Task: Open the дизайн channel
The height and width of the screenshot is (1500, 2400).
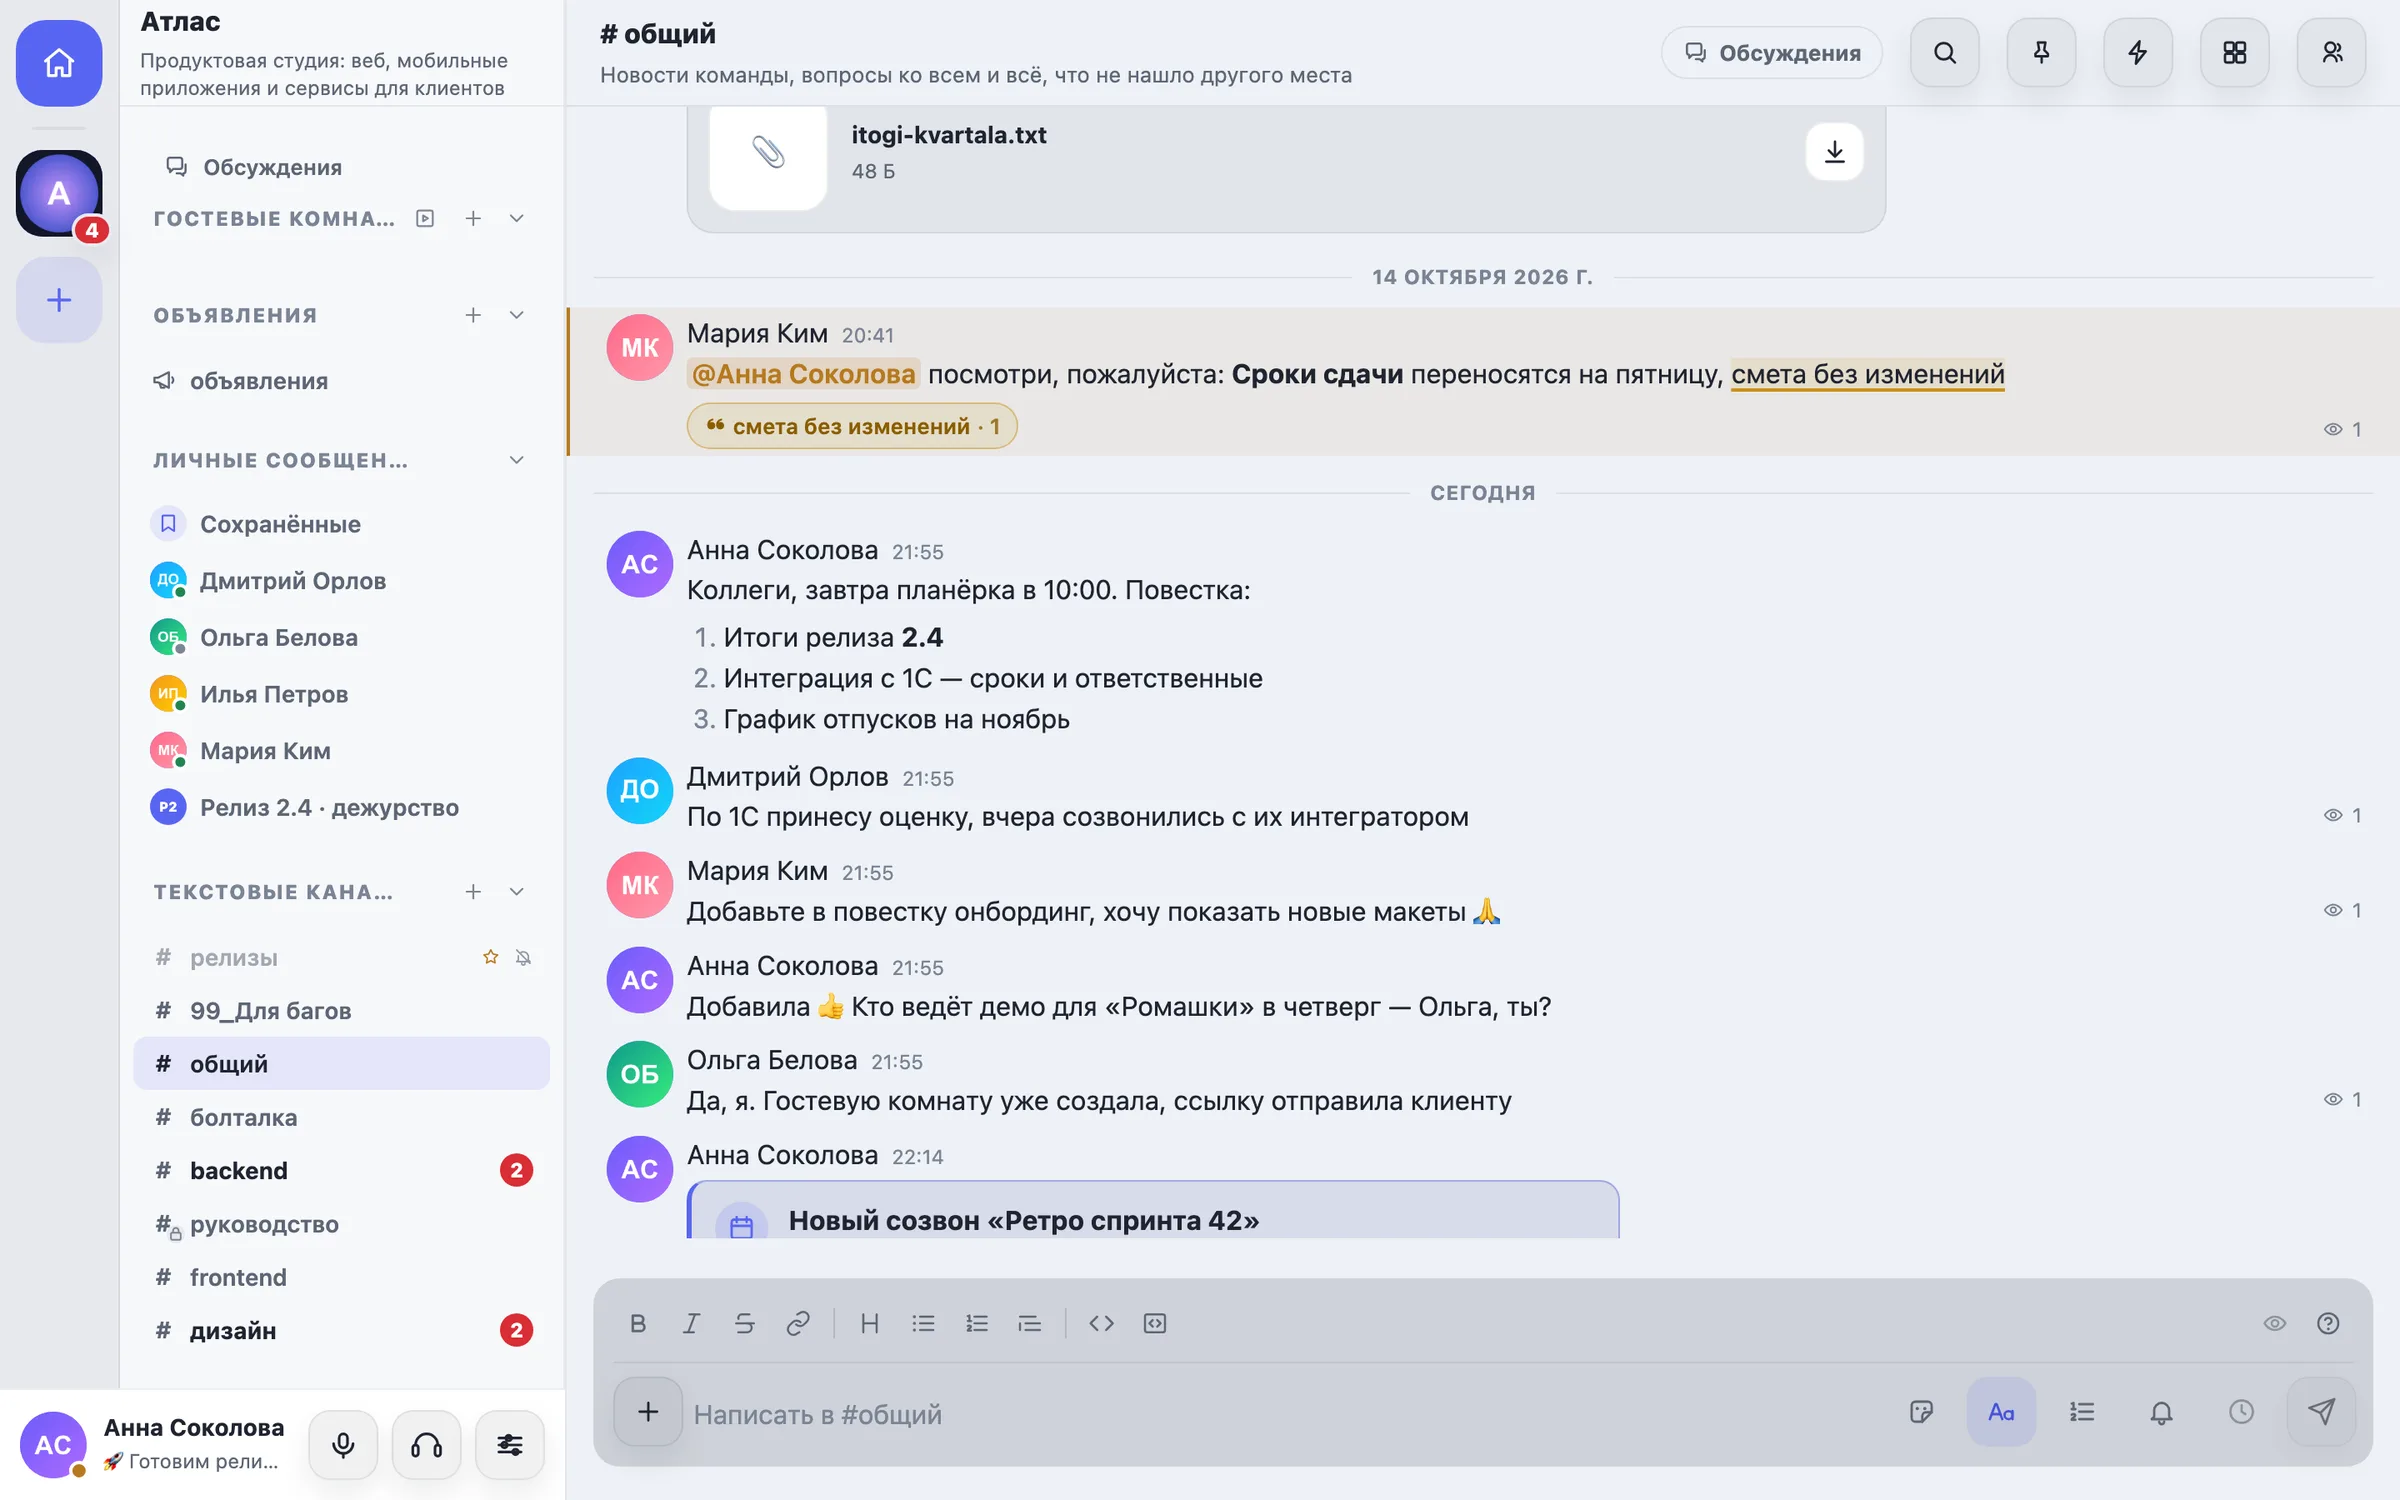Action: click(x=341, y=1330)
